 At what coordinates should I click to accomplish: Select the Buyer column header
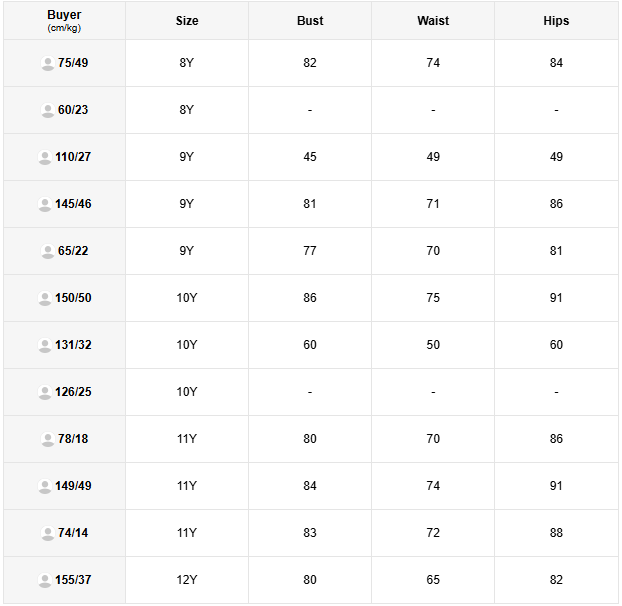[x=64, y=20]
